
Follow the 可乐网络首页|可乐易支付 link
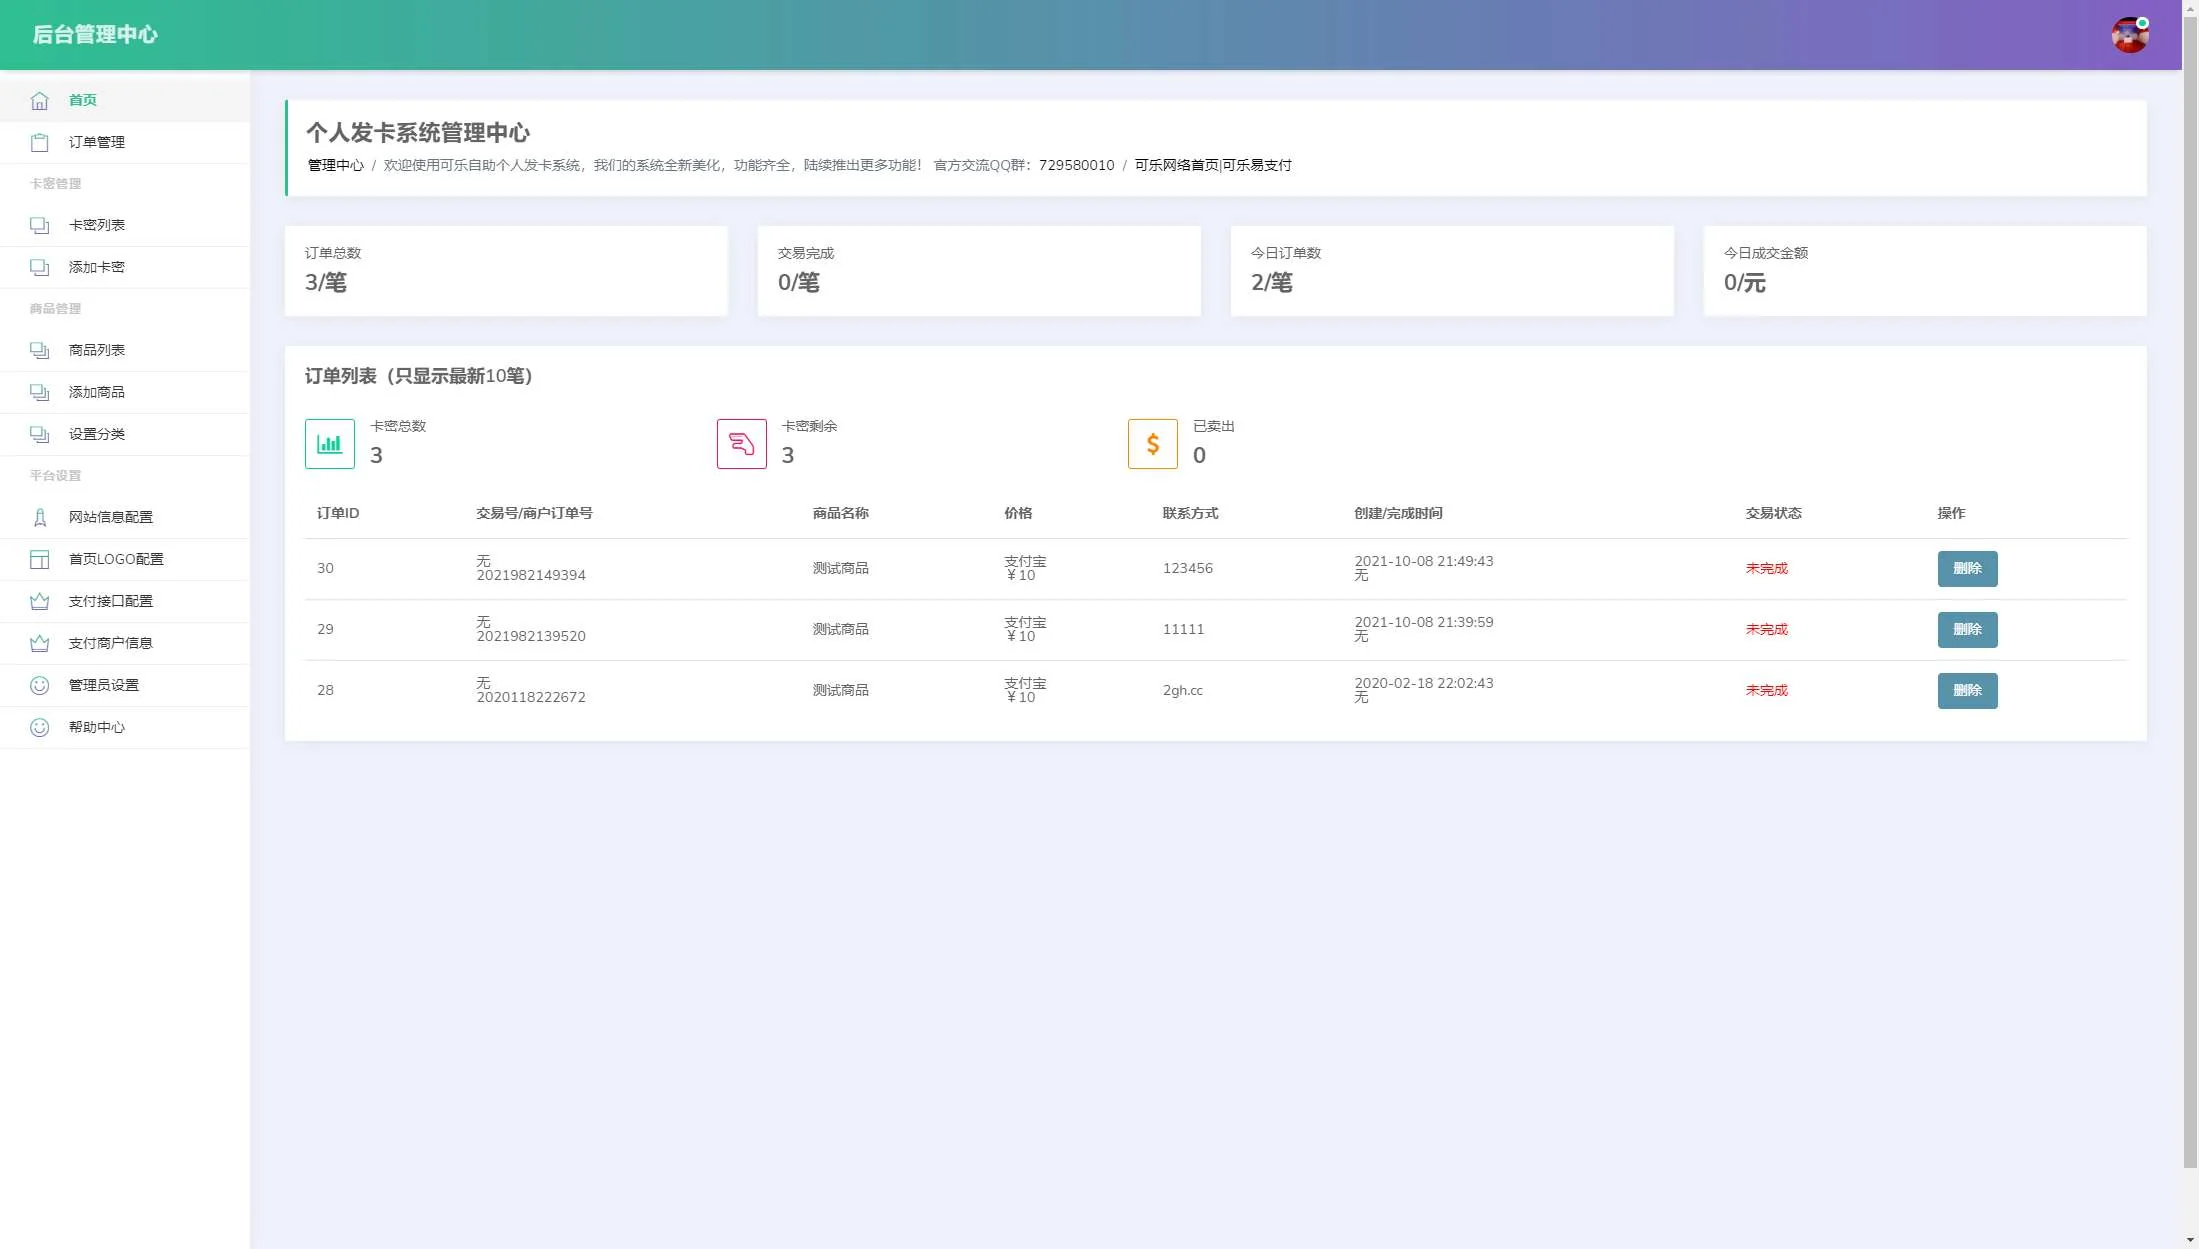coord(1212,166)
